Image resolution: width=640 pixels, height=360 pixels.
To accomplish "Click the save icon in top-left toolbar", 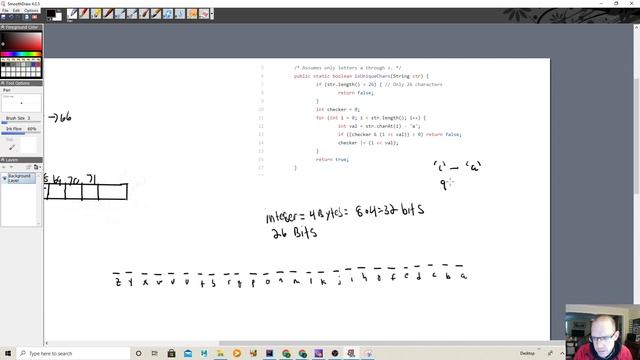I will (x=3, y=17).
